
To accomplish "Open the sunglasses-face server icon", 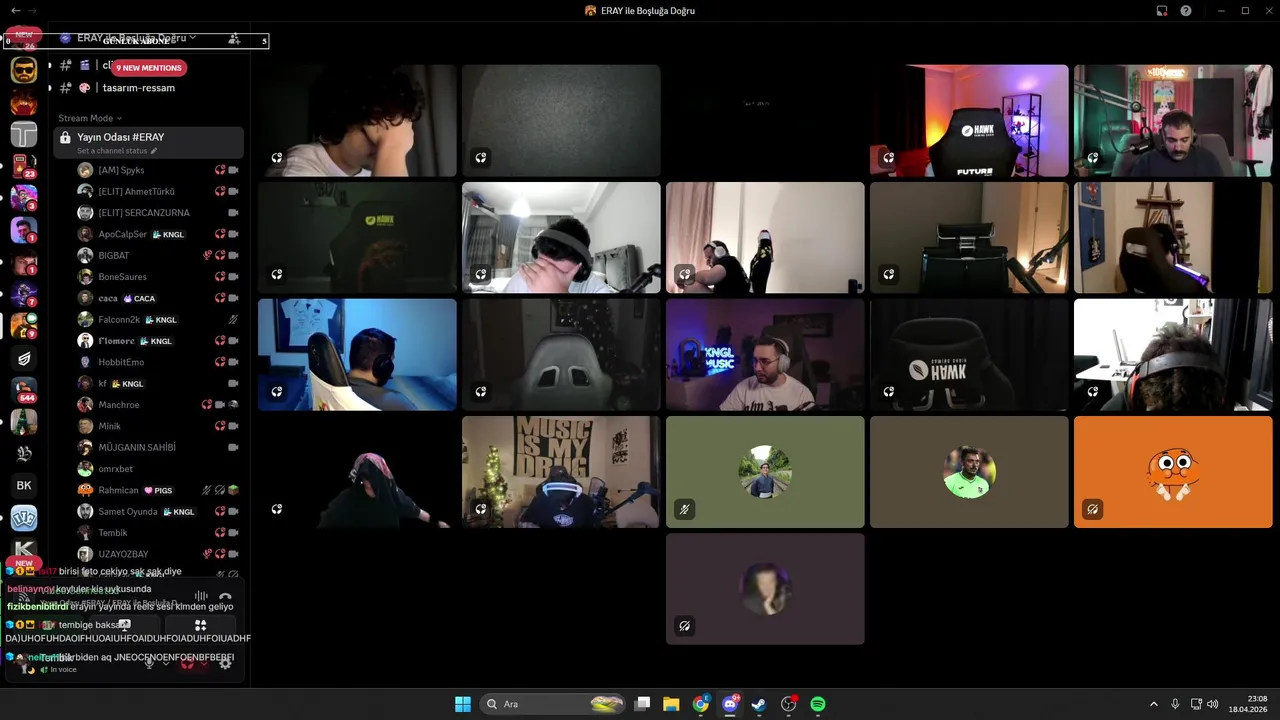I will 24,70.
